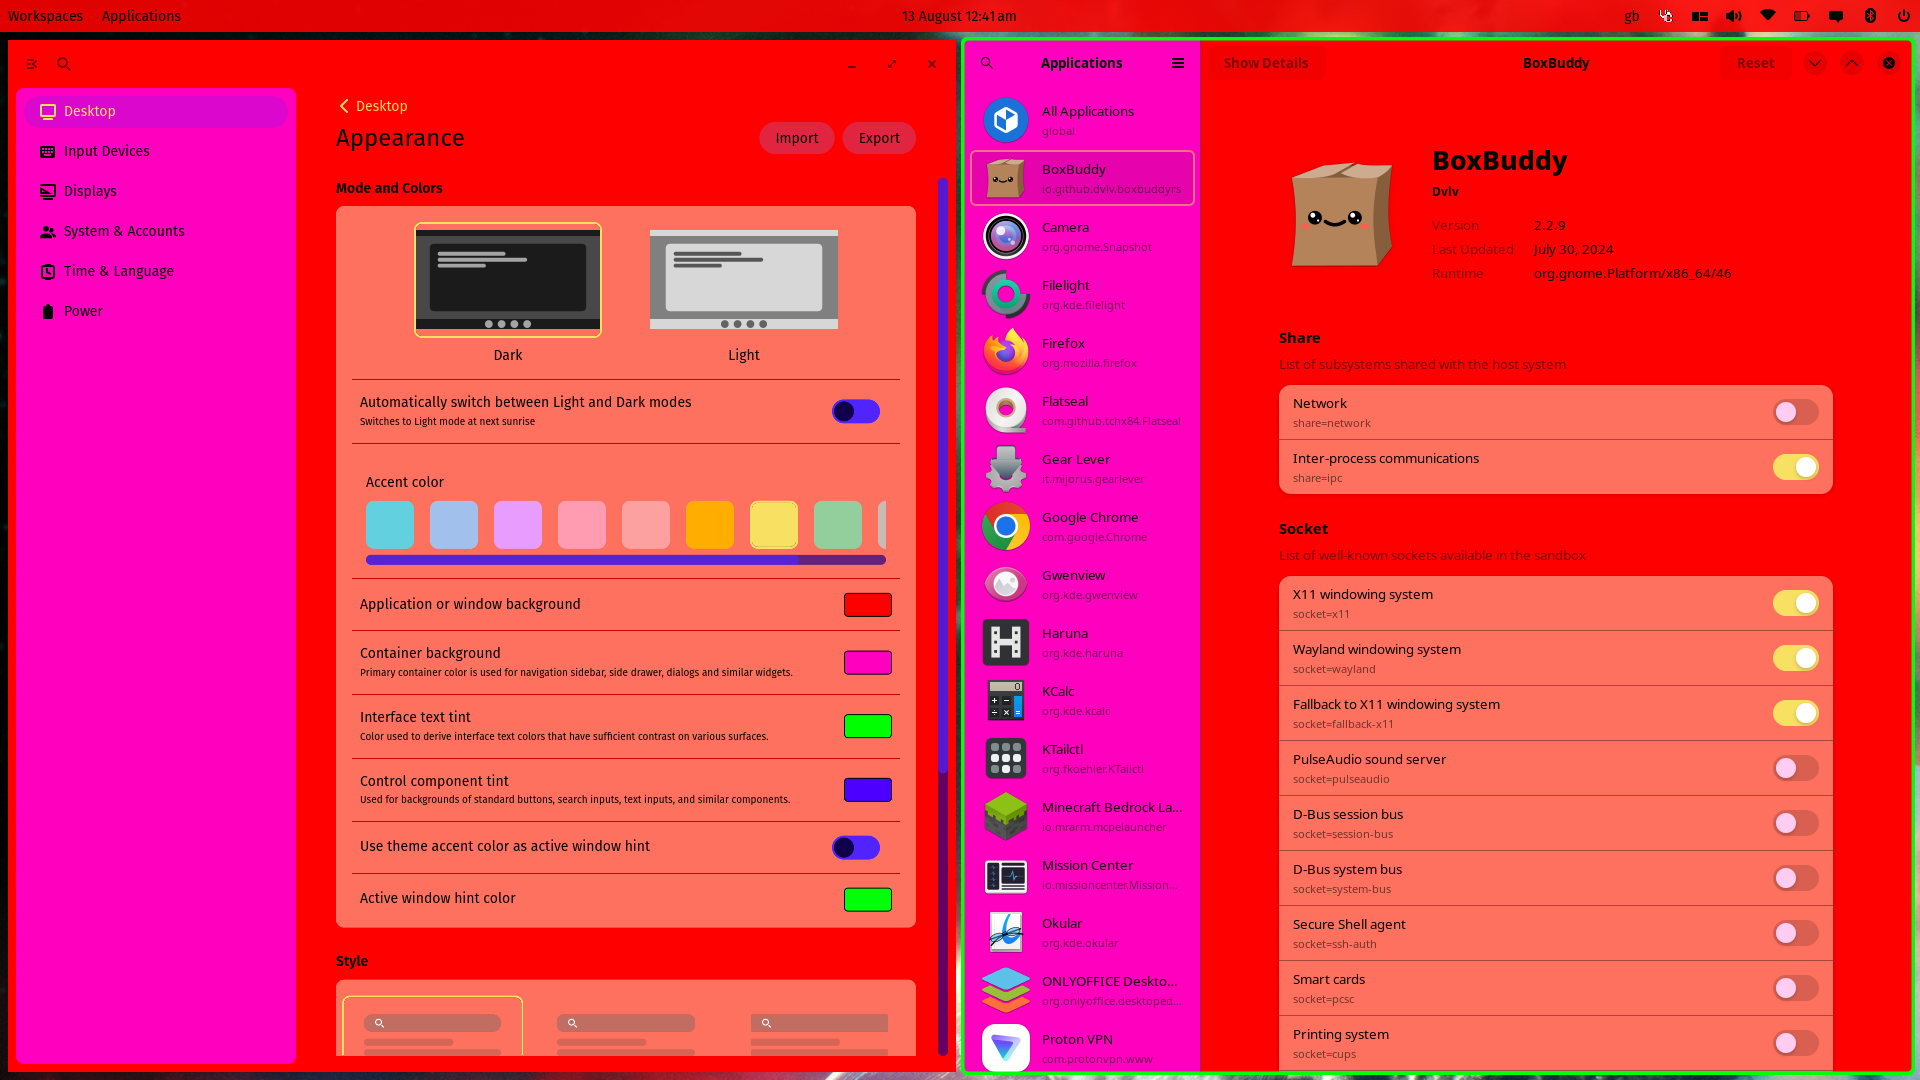Toggle automatic Light and Dark mode switching

(x=855, y=411)
